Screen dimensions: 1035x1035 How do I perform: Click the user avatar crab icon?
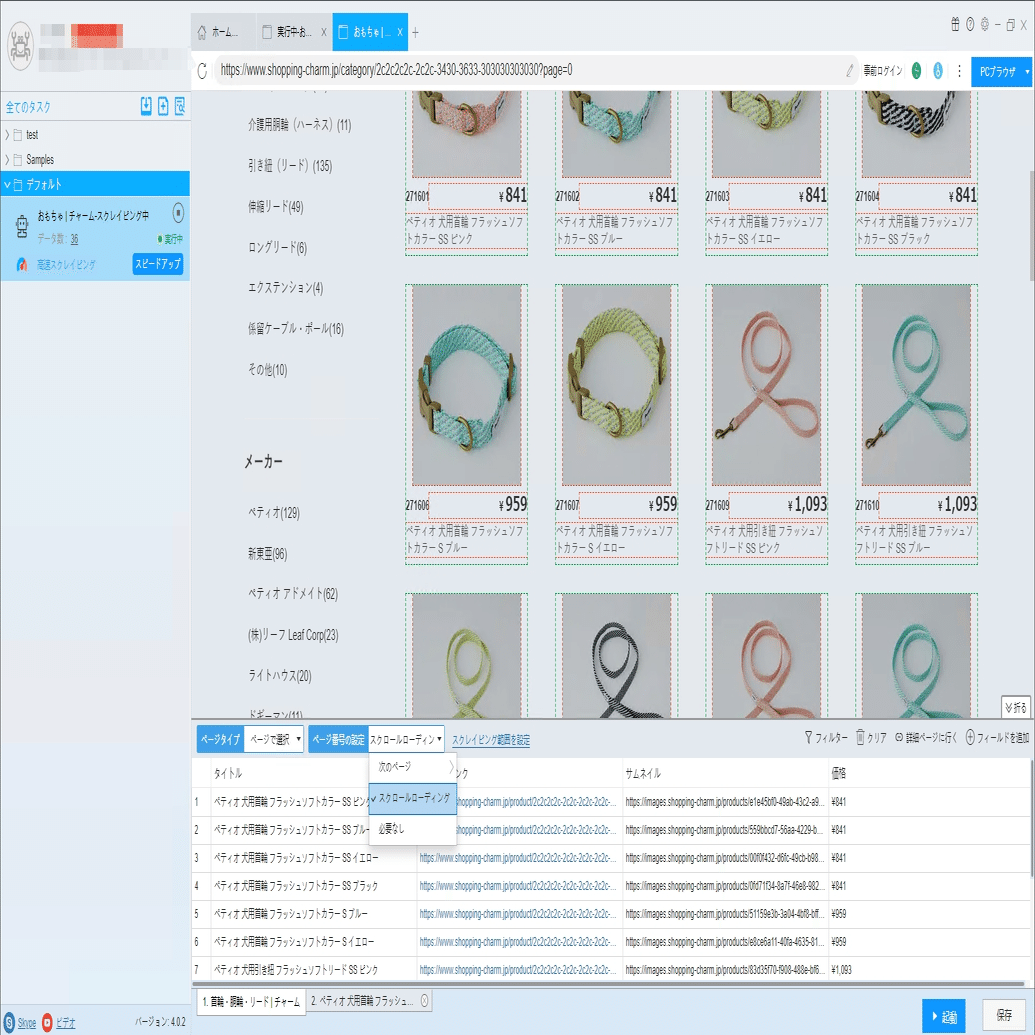coord(20,46)
